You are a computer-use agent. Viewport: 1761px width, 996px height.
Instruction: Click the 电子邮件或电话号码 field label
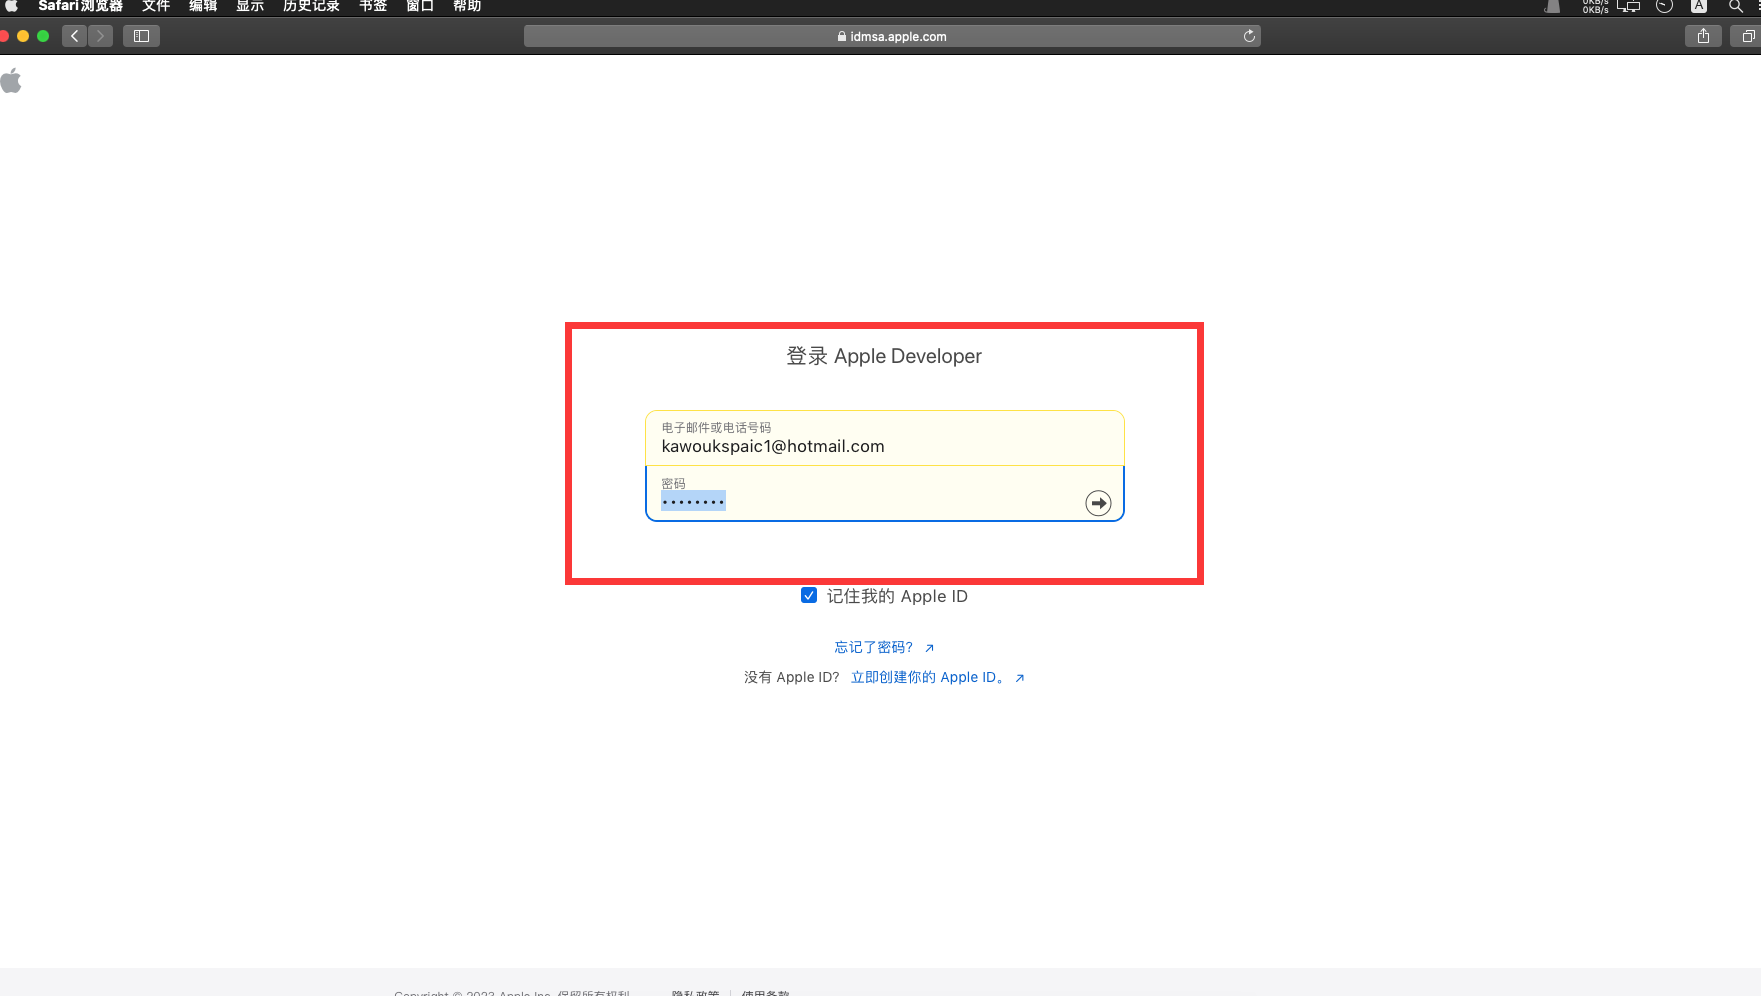click(x=716, y=427)
